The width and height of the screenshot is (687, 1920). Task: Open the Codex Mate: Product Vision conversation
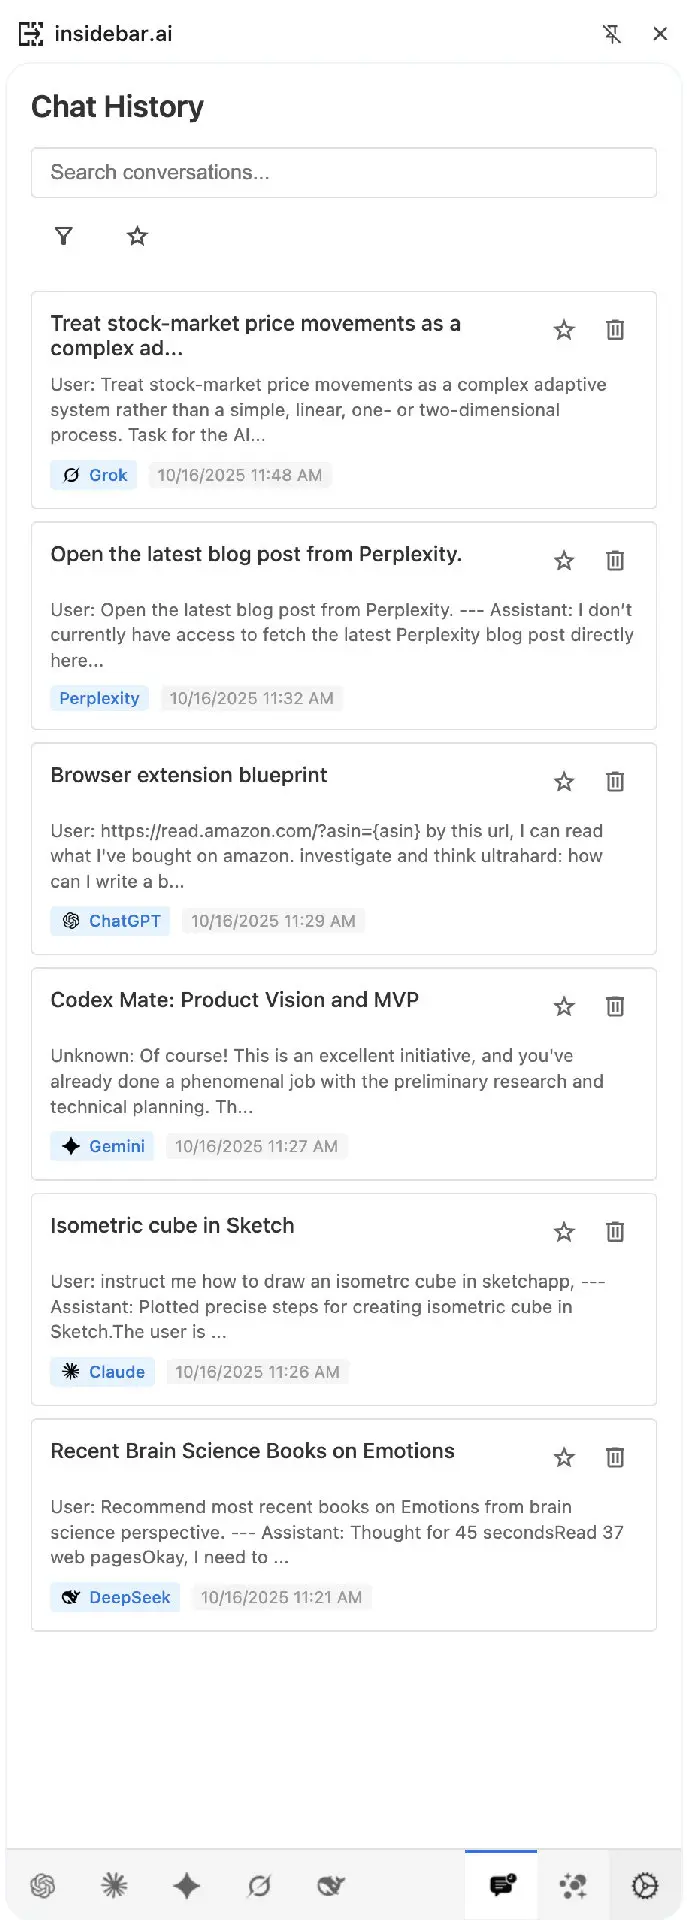[x=235, y=1000]
